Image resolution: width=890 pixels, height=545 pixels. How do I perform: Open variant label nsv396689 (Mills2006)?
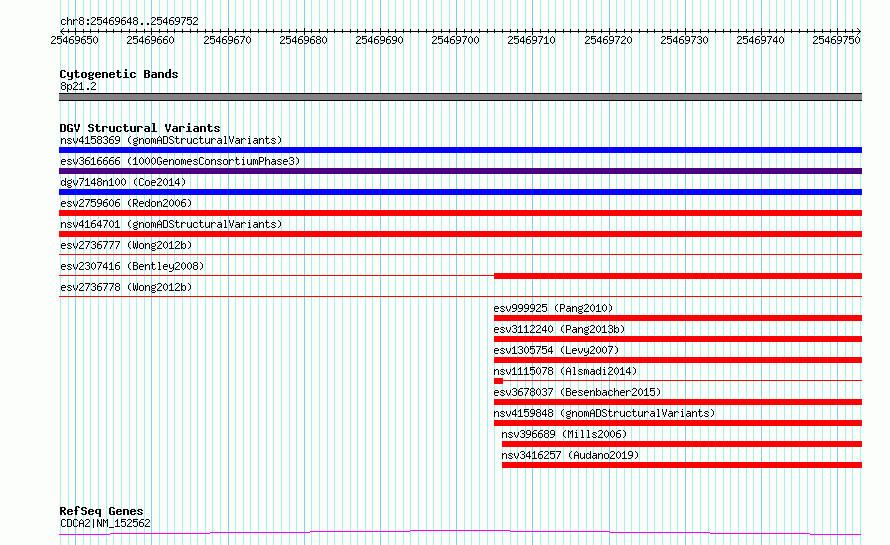564,434
